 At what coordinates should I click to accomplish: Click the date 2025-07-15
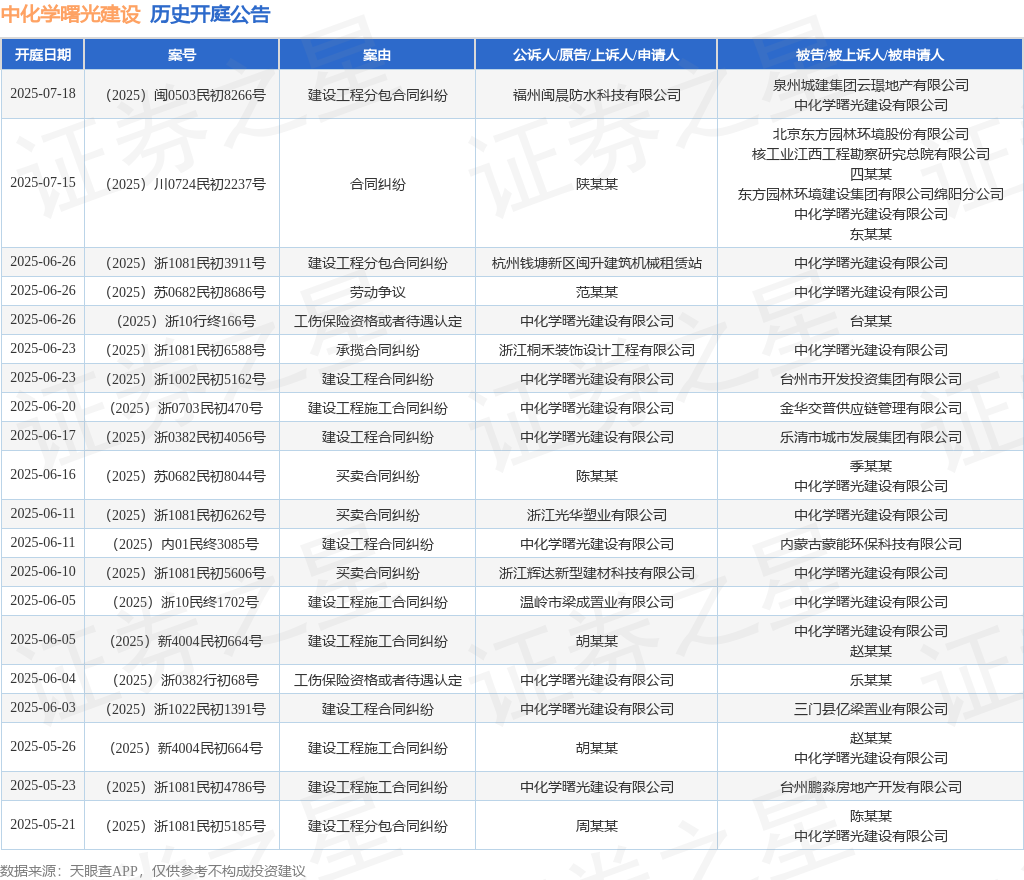pos(43,182)
